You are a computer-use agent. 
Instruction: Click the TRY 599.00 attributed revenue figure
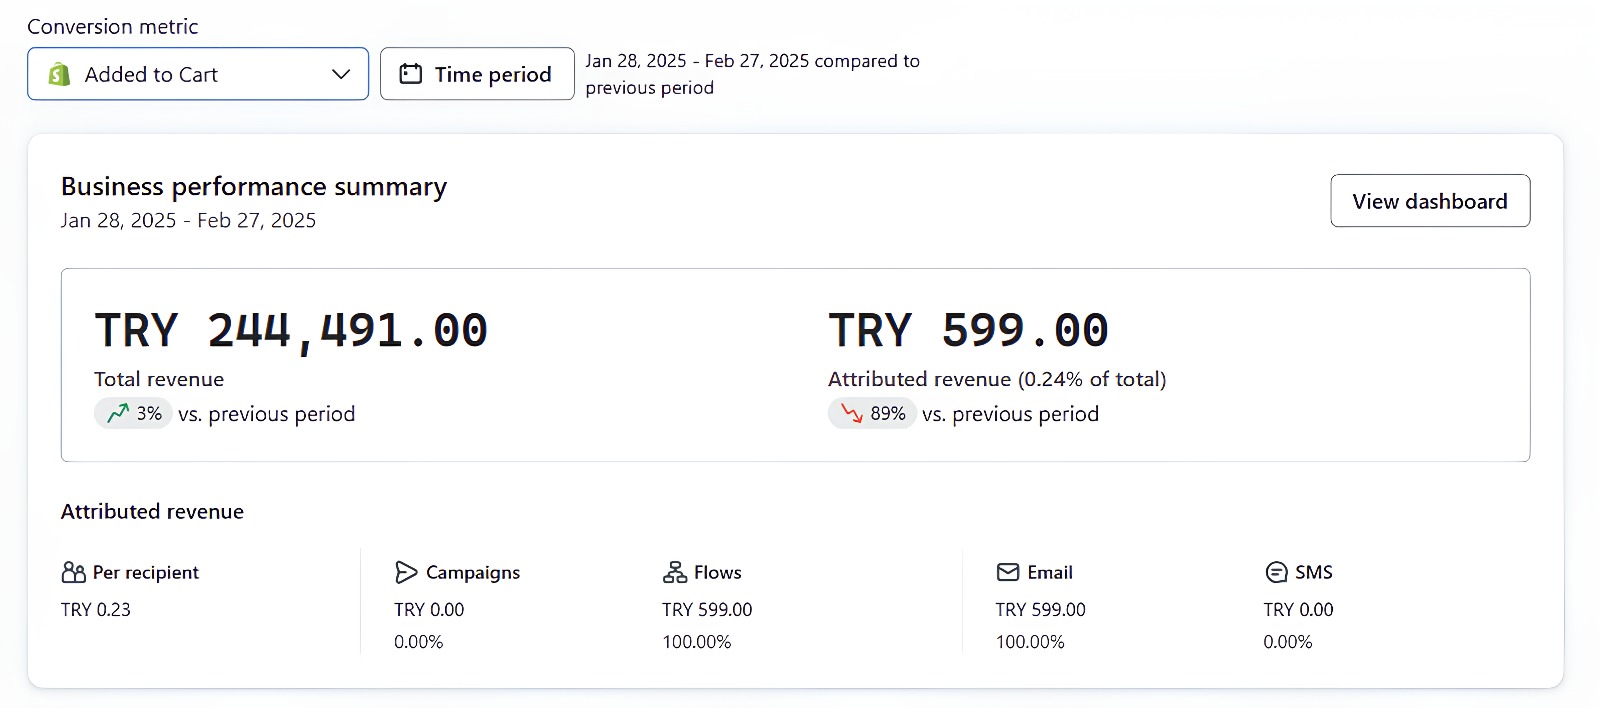point(968,331)
